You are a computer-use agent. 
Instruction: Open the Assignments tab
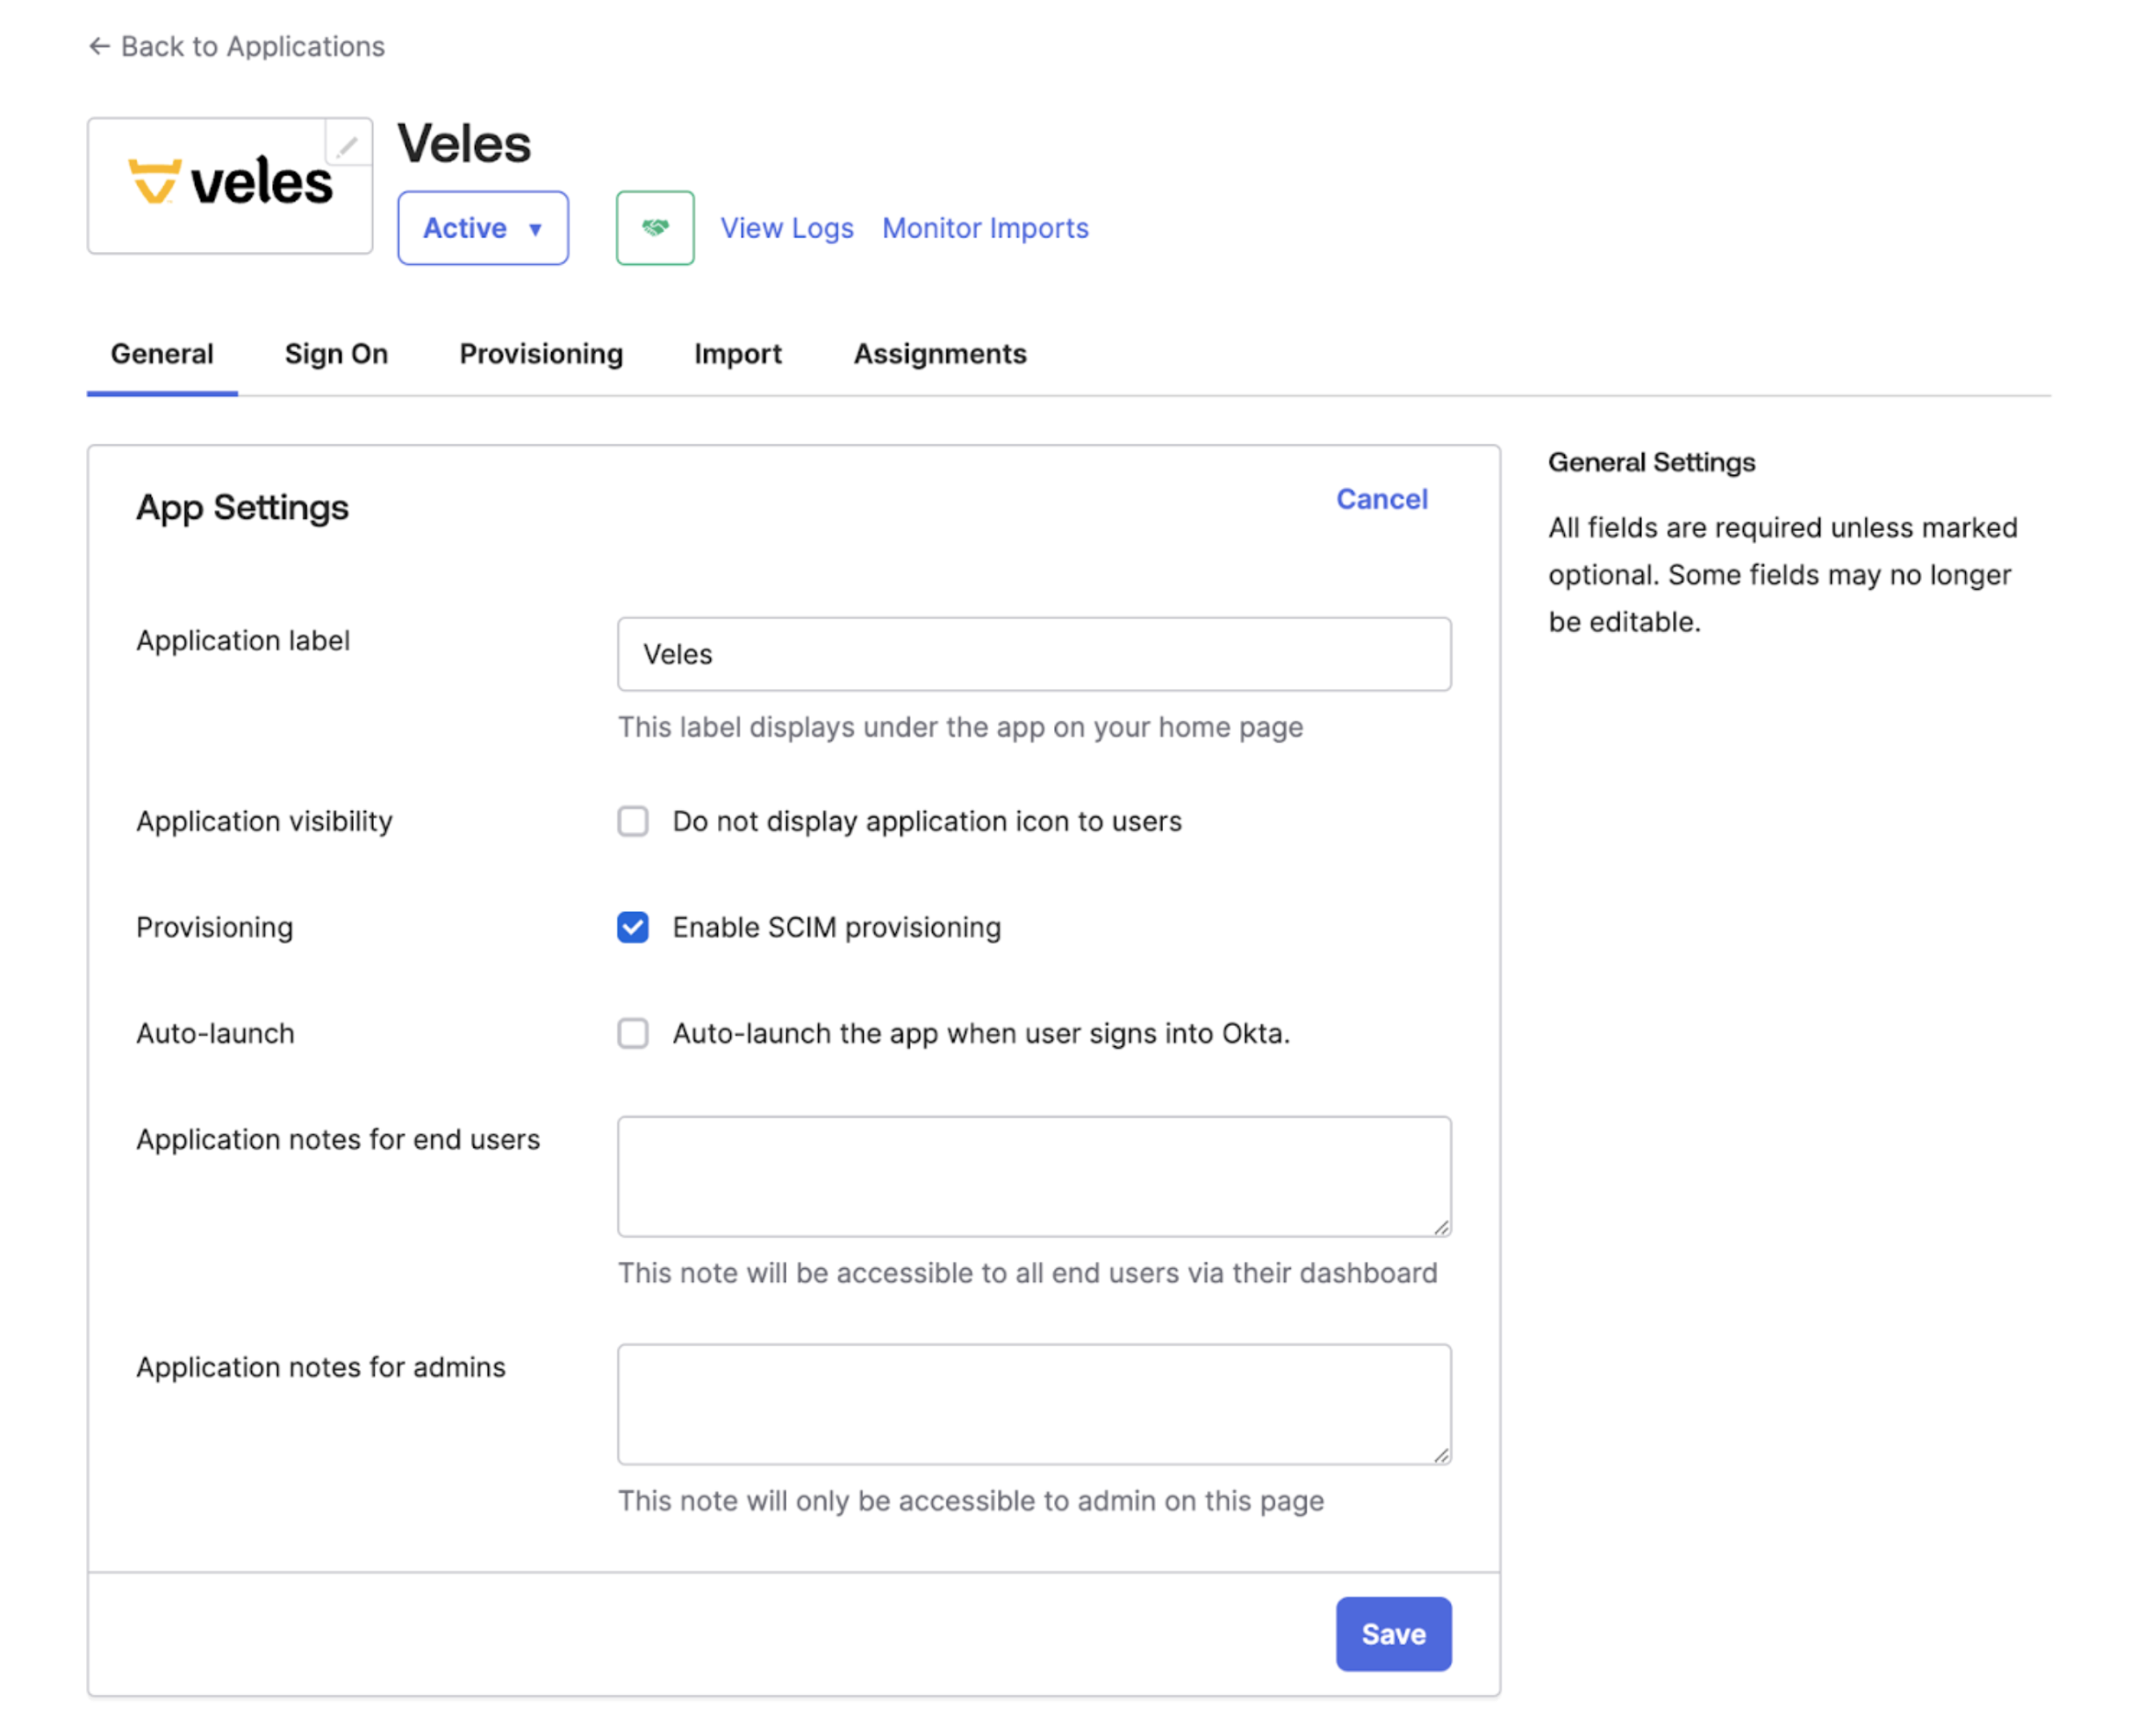pyautogui.click(x=940, y=354)
